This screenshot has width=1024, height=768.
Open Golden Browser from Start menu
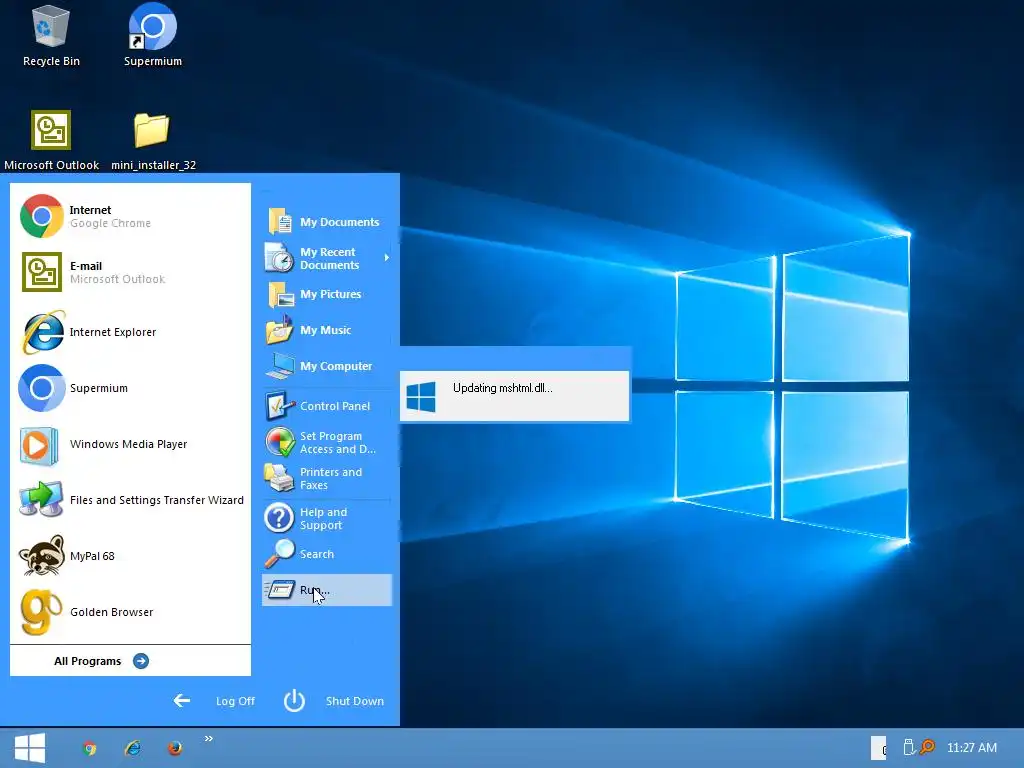coord(131,612)
